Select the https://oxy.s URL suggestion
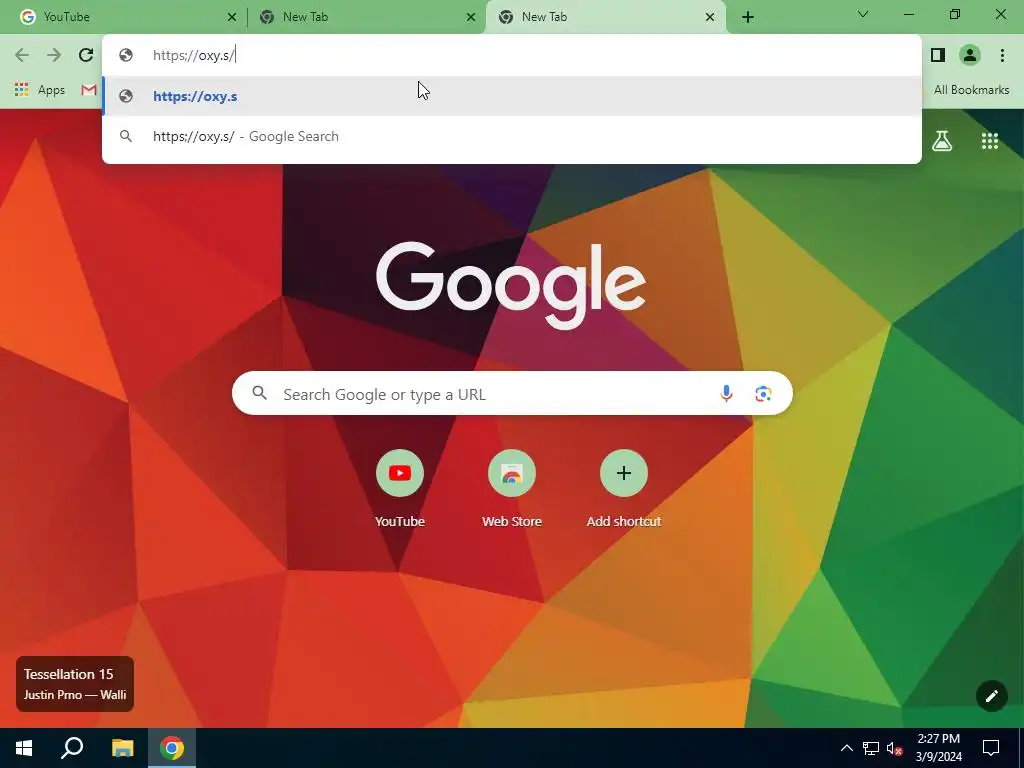 coord(512,96)
